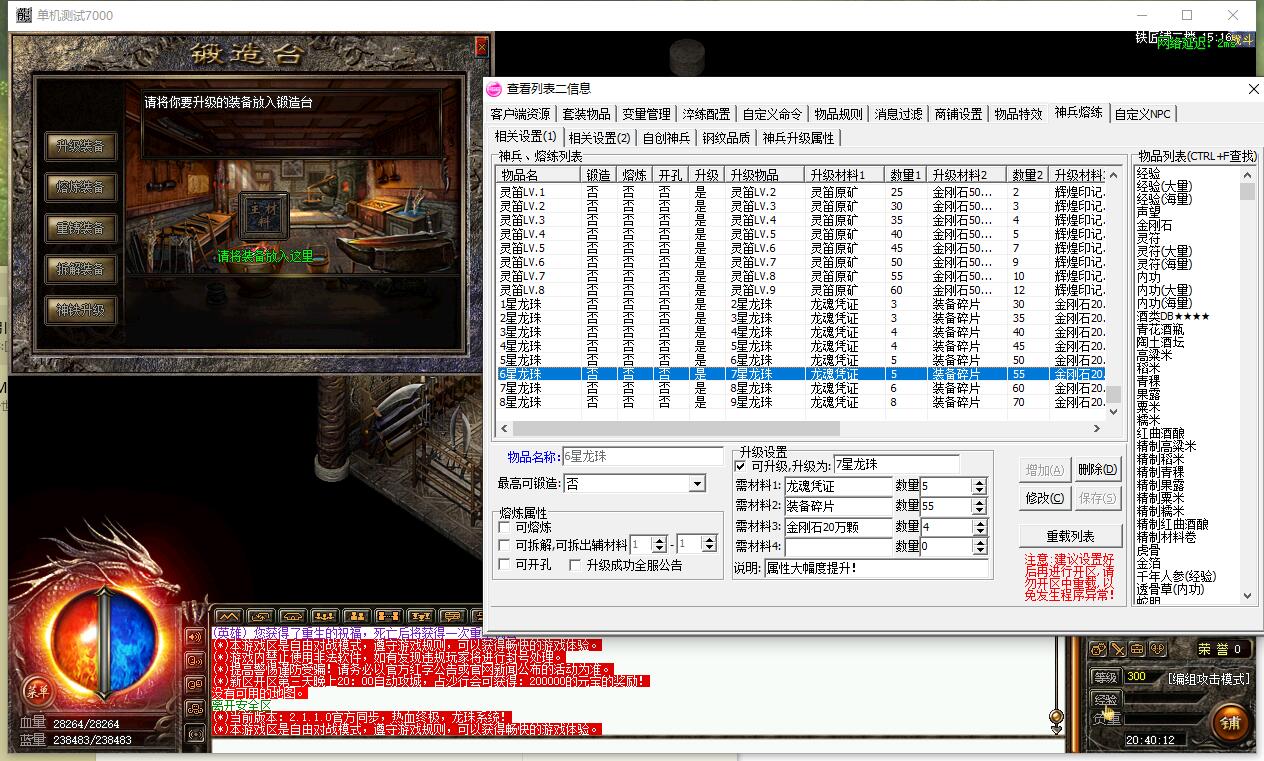Close the 锻造台 forge panel
Viewport: 1264px width, 761px height.
(481, 46)
